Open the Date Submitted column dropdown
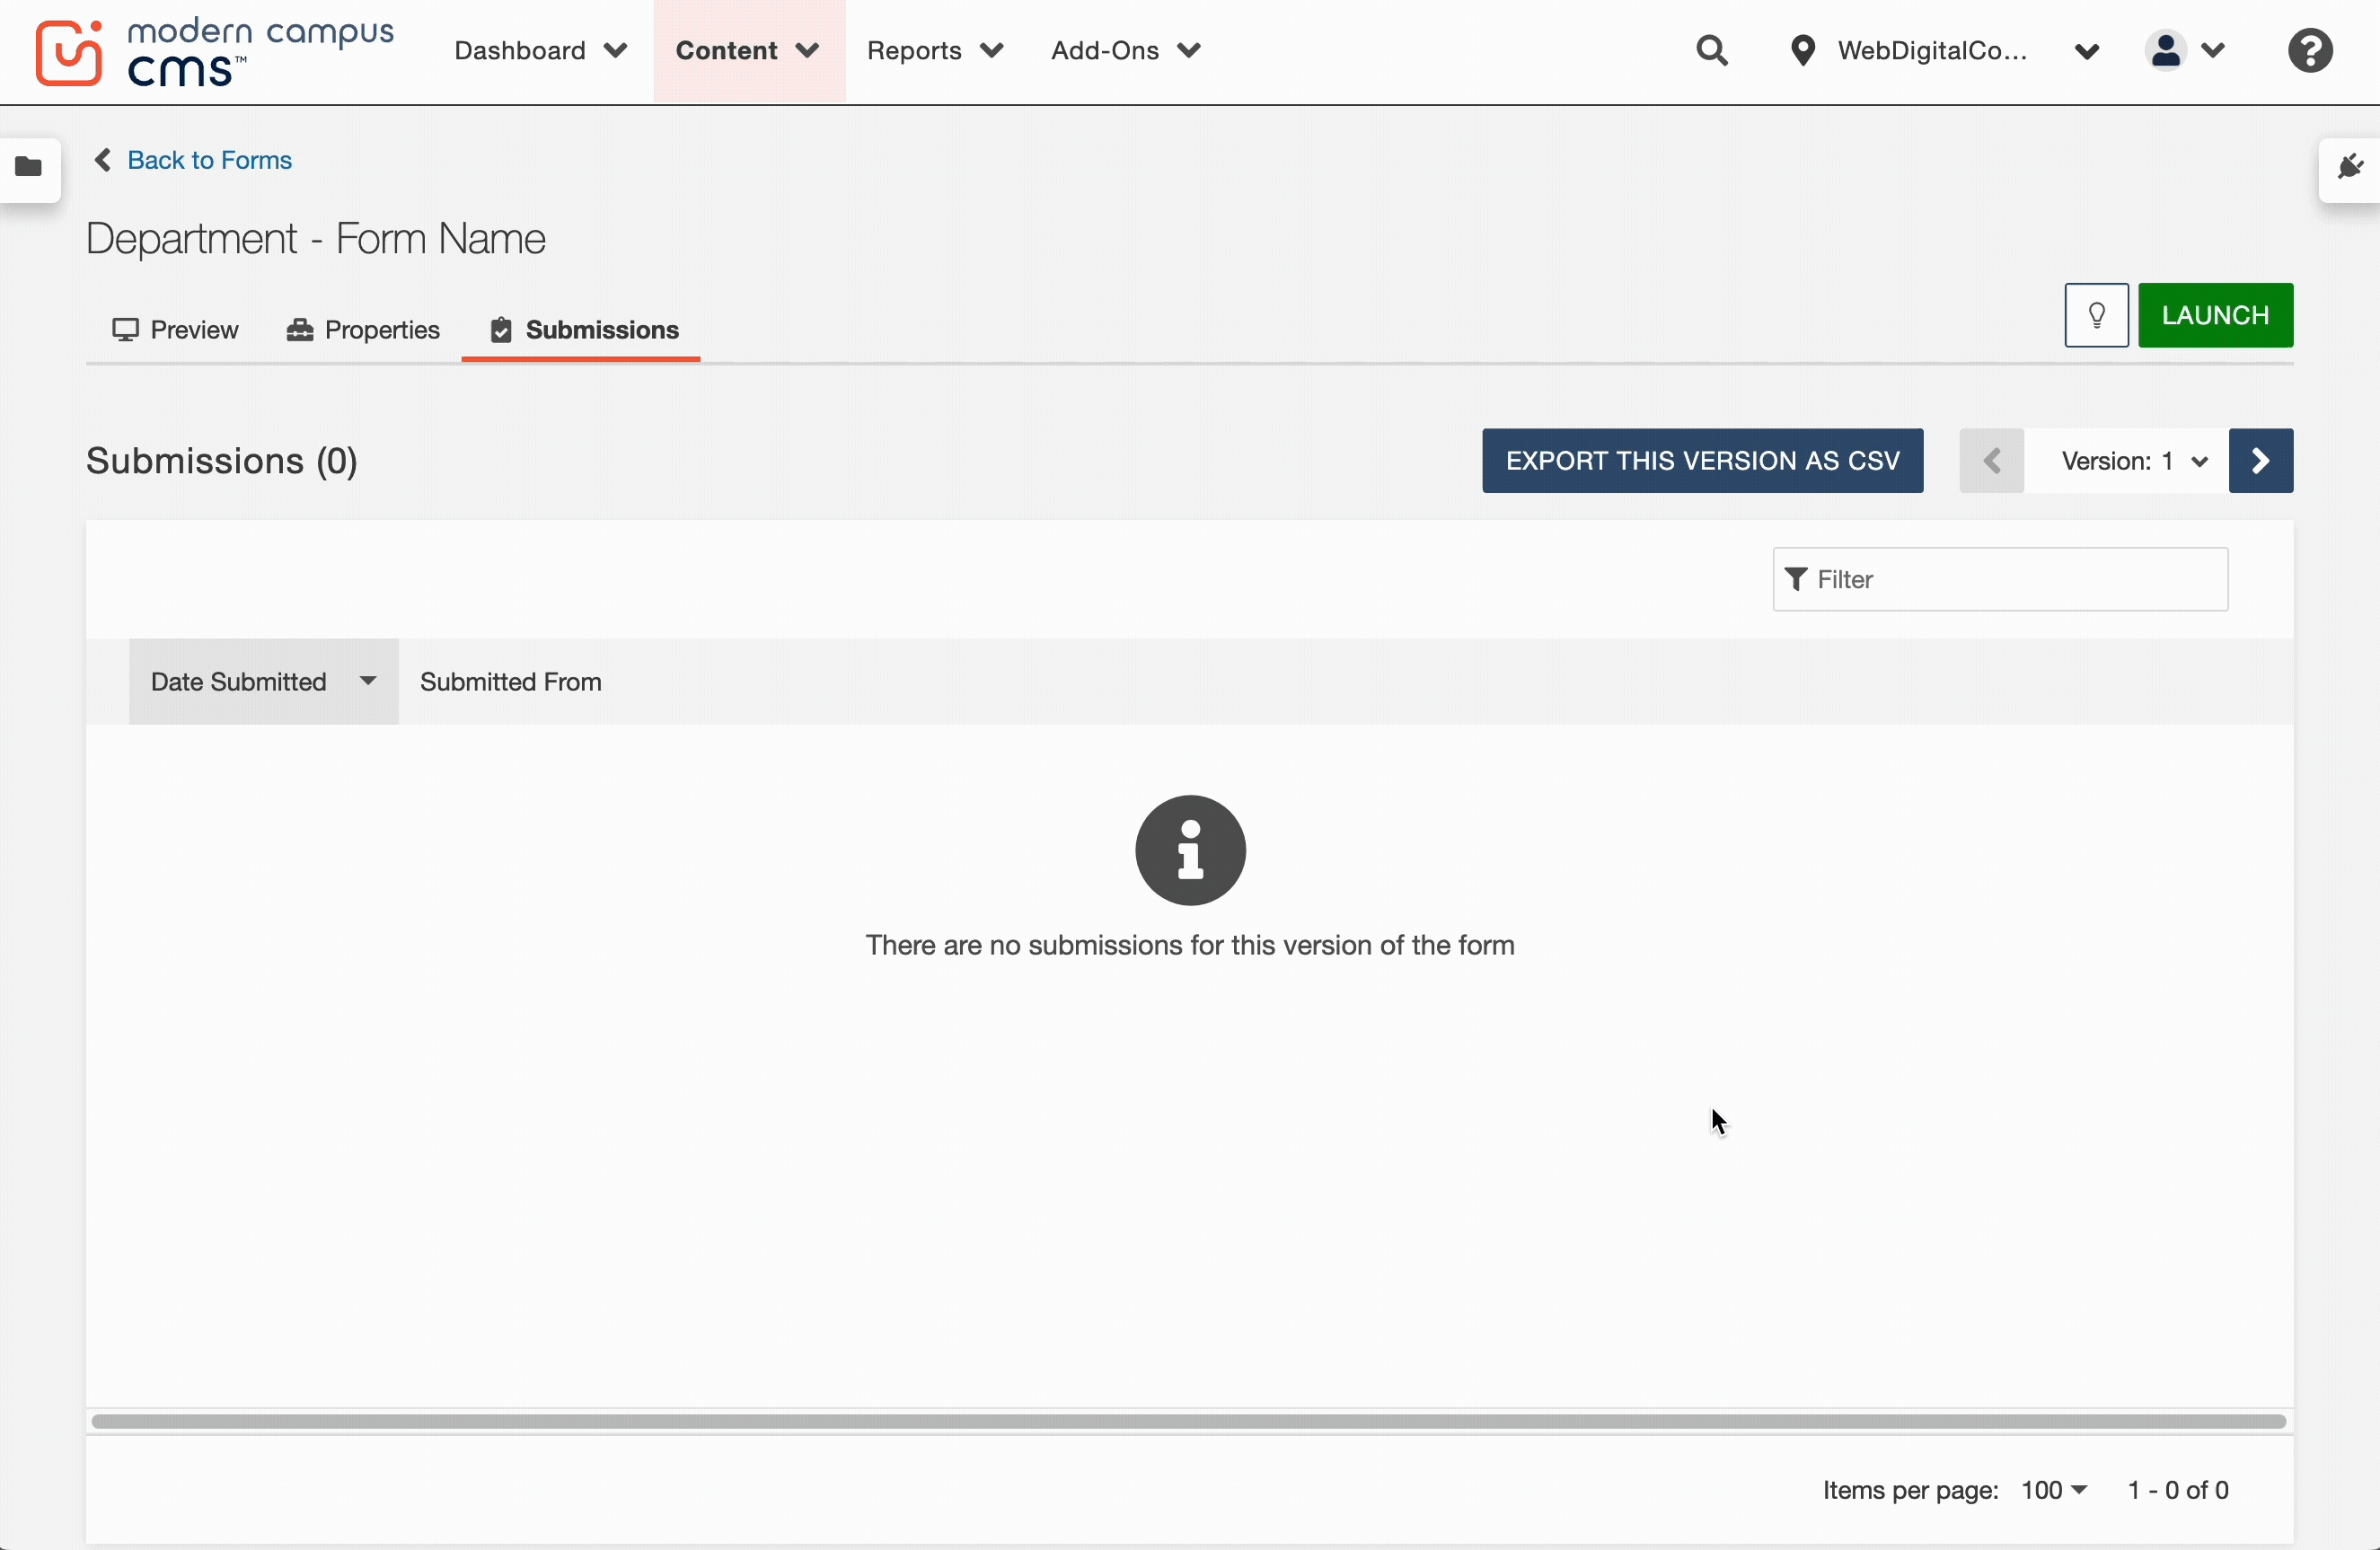 (368, 681)
